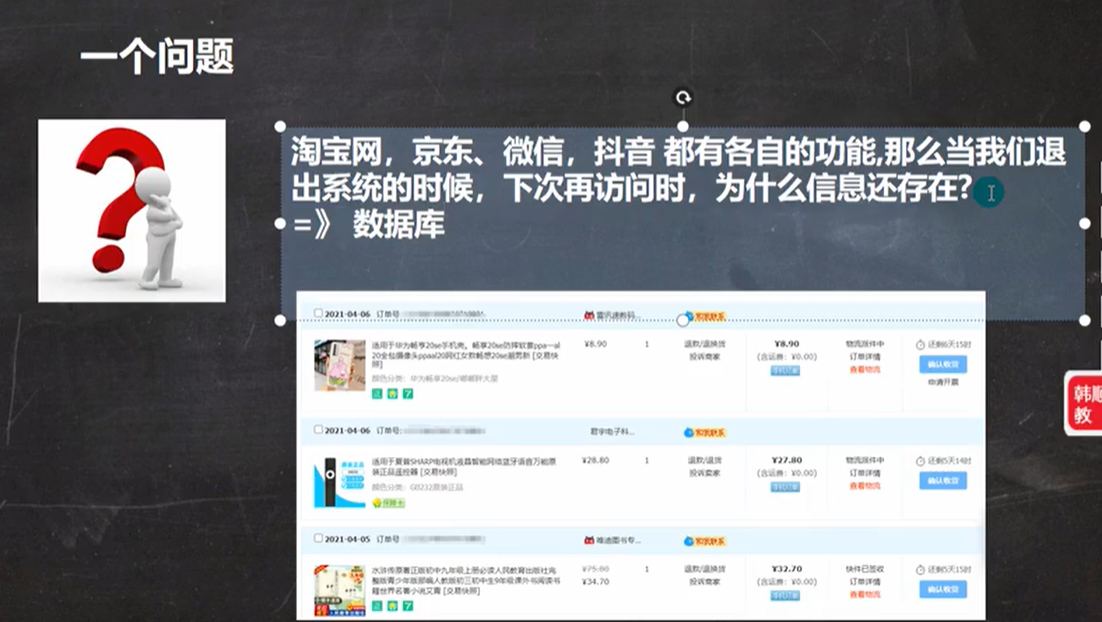The width and height of the screenshot is (1102, 622).
Task: Click the clock icon in the ¥8.90 order
Action: click(x=920, y=345)
